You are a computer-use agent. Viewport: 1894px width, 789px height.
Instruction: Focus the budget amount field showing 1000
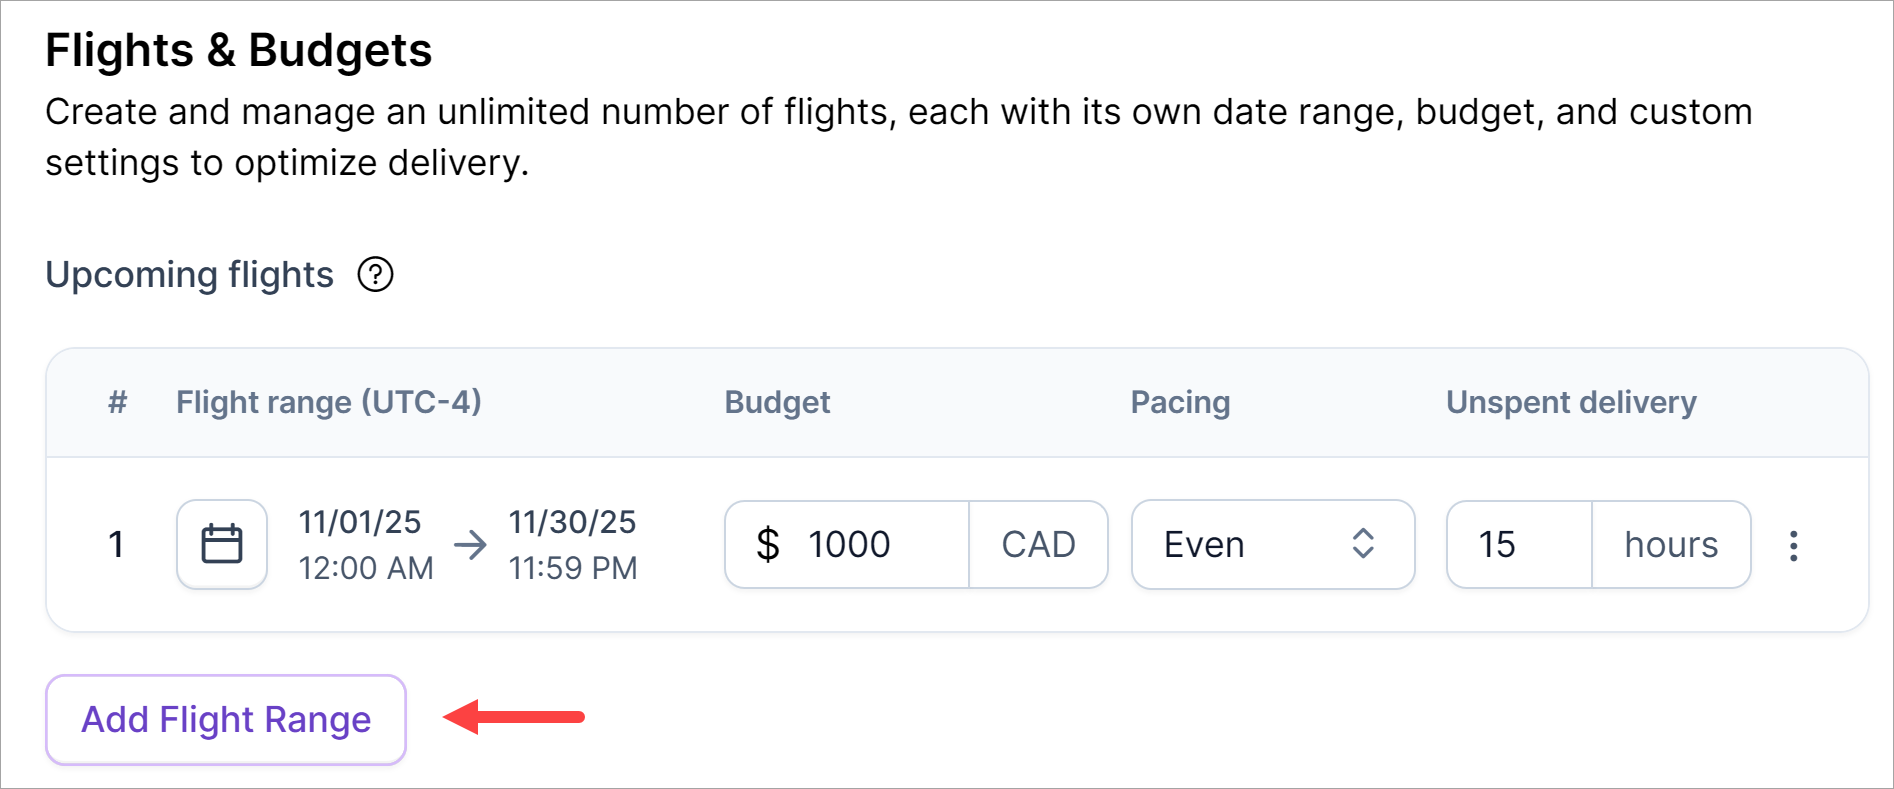[x=868, y=545]
